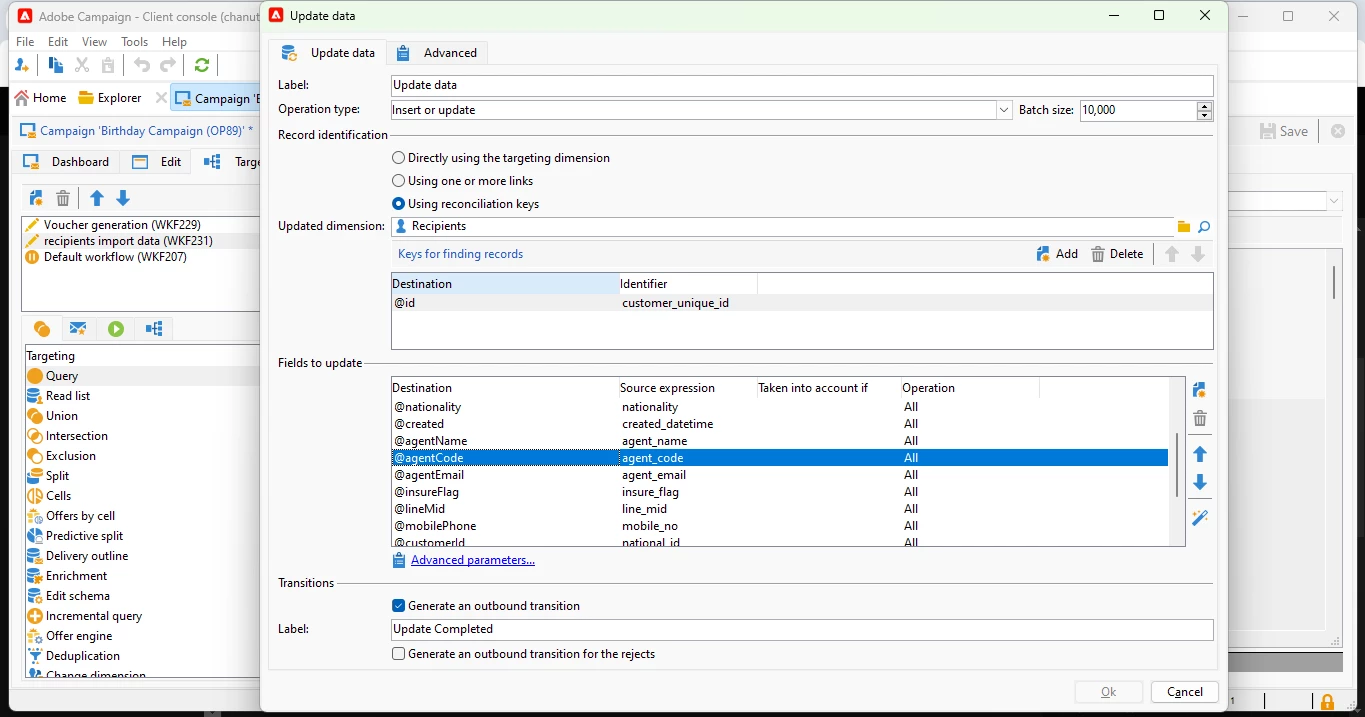Click Add button for reconciliation keys
This screenshot has width=1365, height=717.
click(x=1057, y=254)
